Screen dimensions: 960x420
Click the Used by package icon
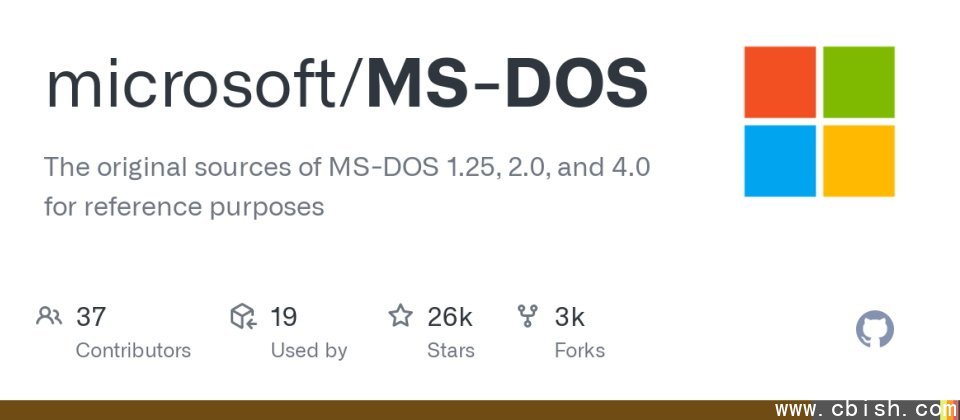point(243,316)
